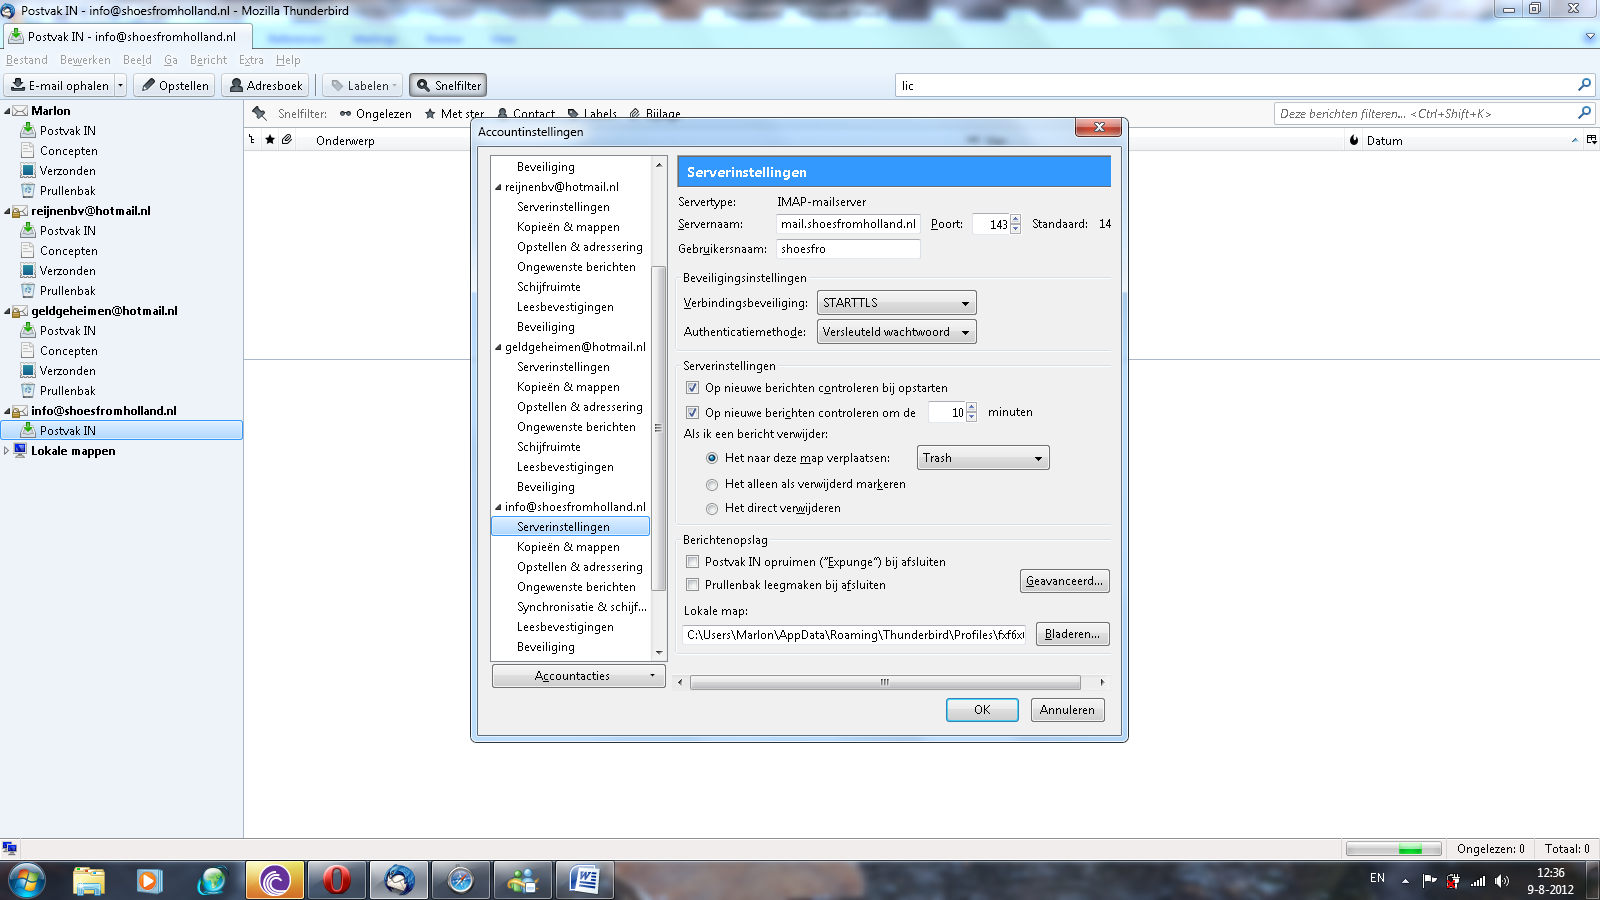Open E-mail ophalen dropdown arrow
Image resolution: width=1600 pixels, height=900 pixels.
click(121, 86)
